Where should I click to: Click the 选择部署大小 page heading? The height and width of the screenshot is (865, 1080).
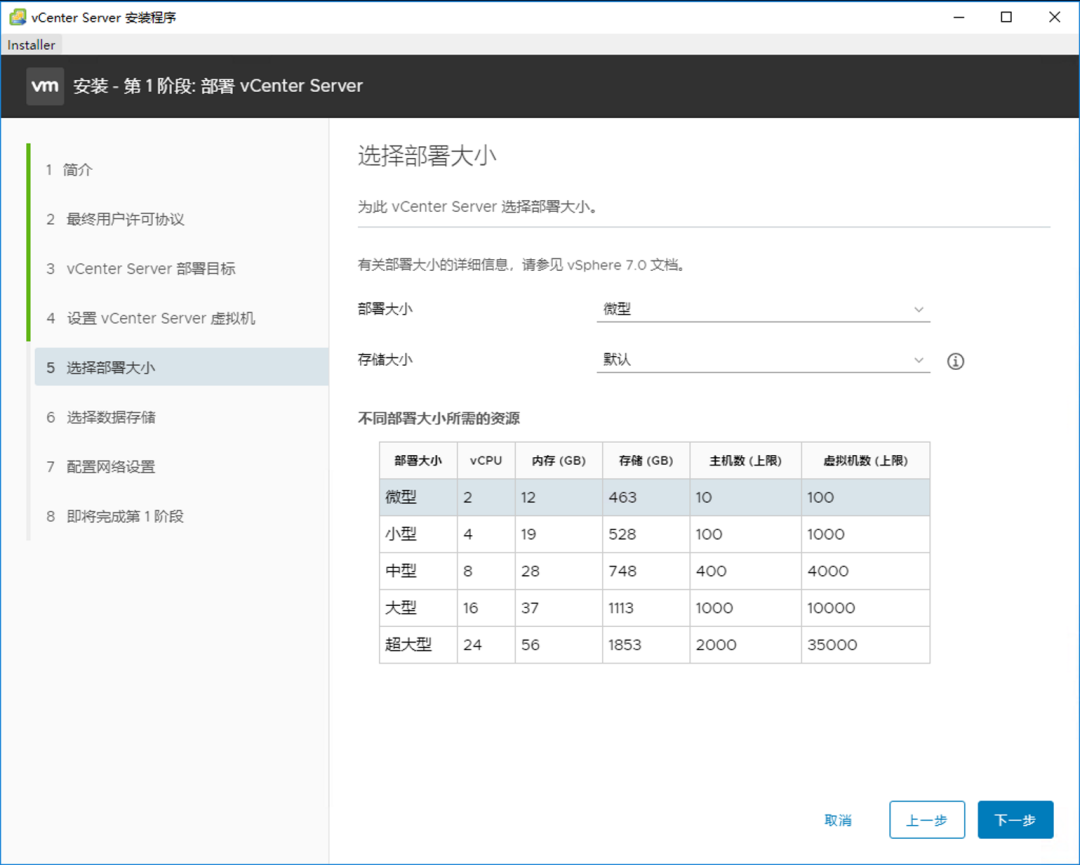coord(427,156)
